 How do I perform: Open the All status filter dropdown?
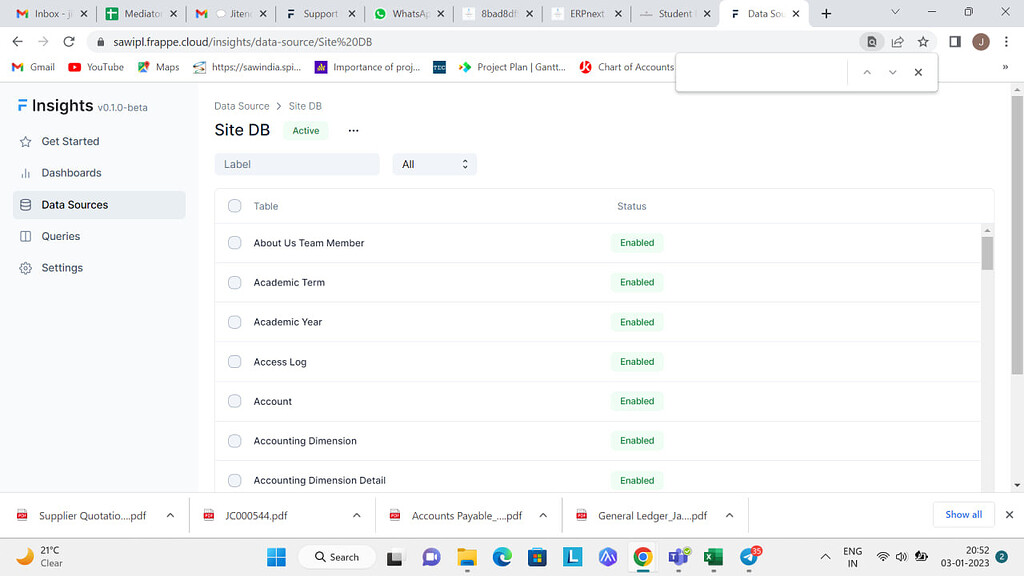pos(434,163)
